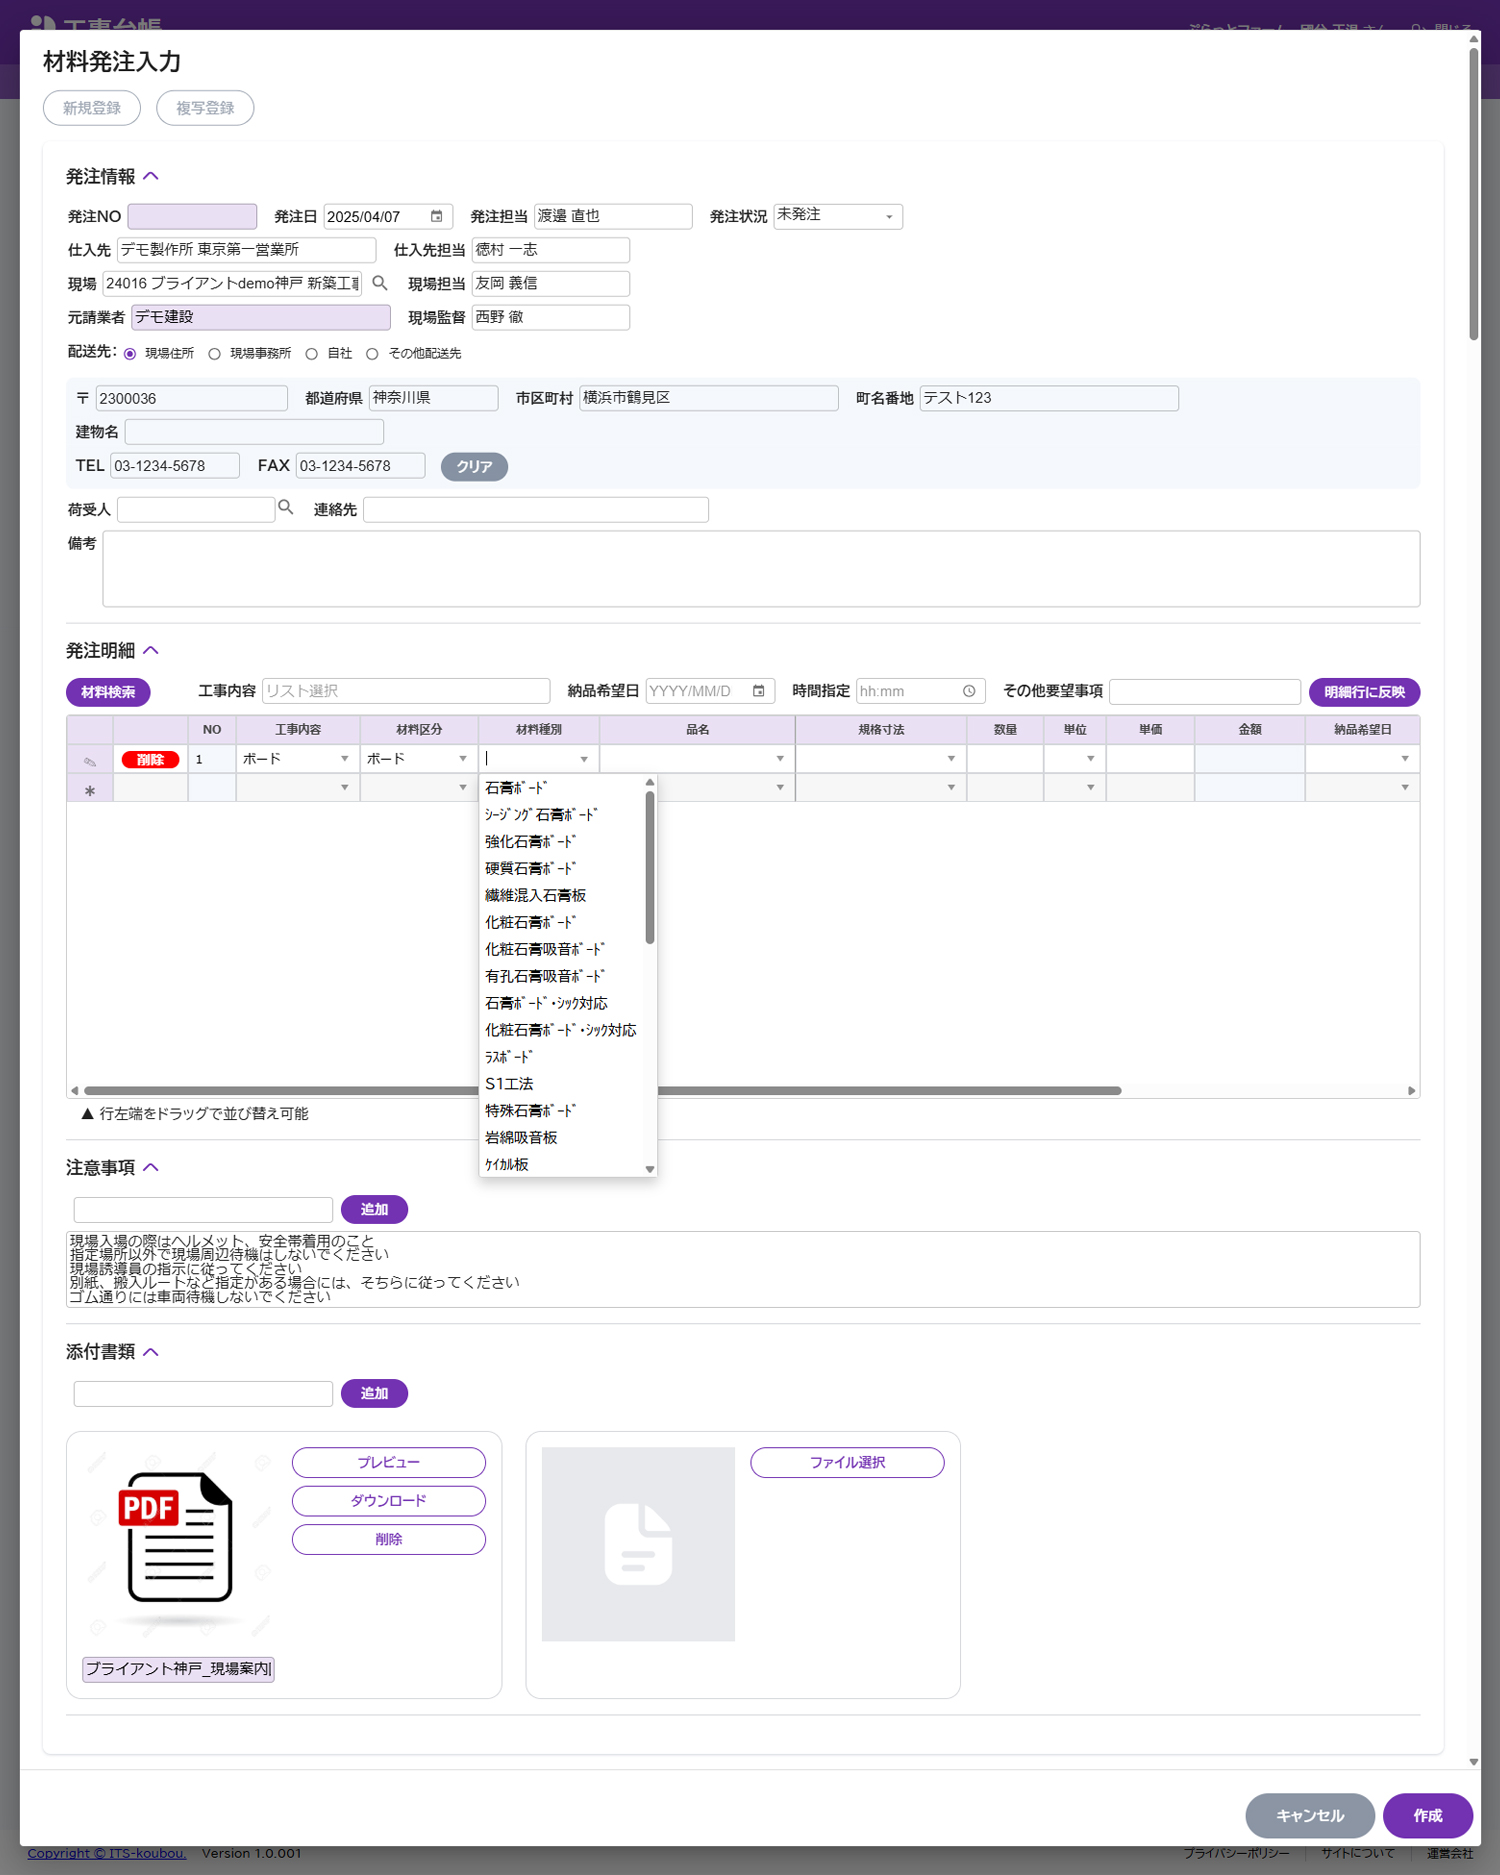Open 品名 dropdown in row 1

click(x=780, y=759)
